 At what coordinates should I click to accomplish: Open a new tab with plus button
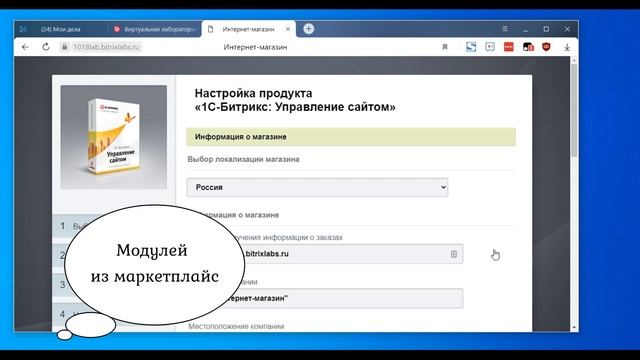309,29
